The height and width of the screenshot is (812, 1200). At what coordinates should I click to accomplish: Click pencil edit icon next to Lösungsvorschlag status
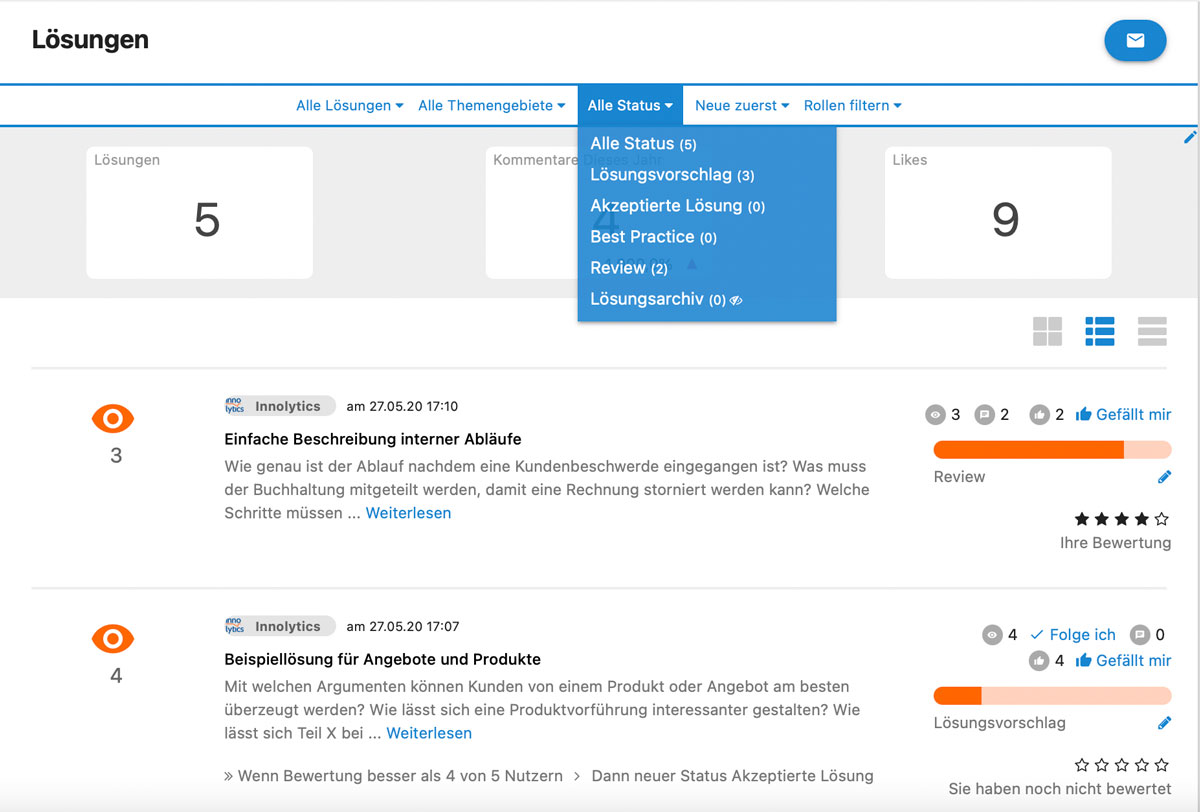click(x=1164, y=723)
